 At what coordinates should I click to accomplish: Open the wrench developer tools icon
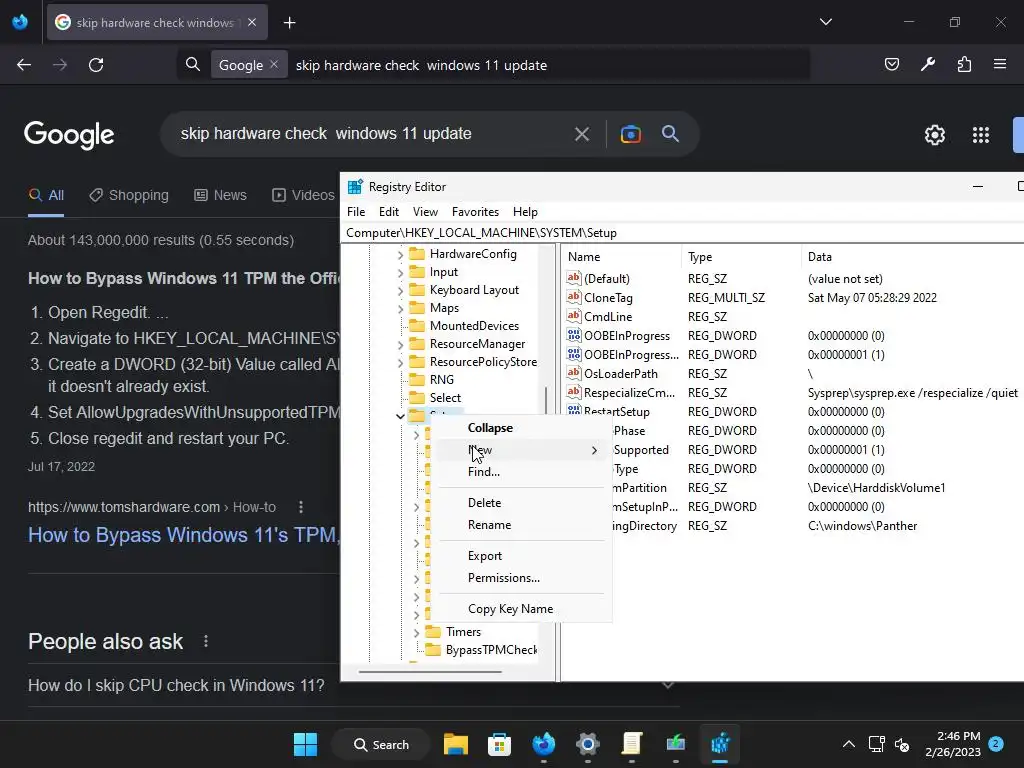927,64
